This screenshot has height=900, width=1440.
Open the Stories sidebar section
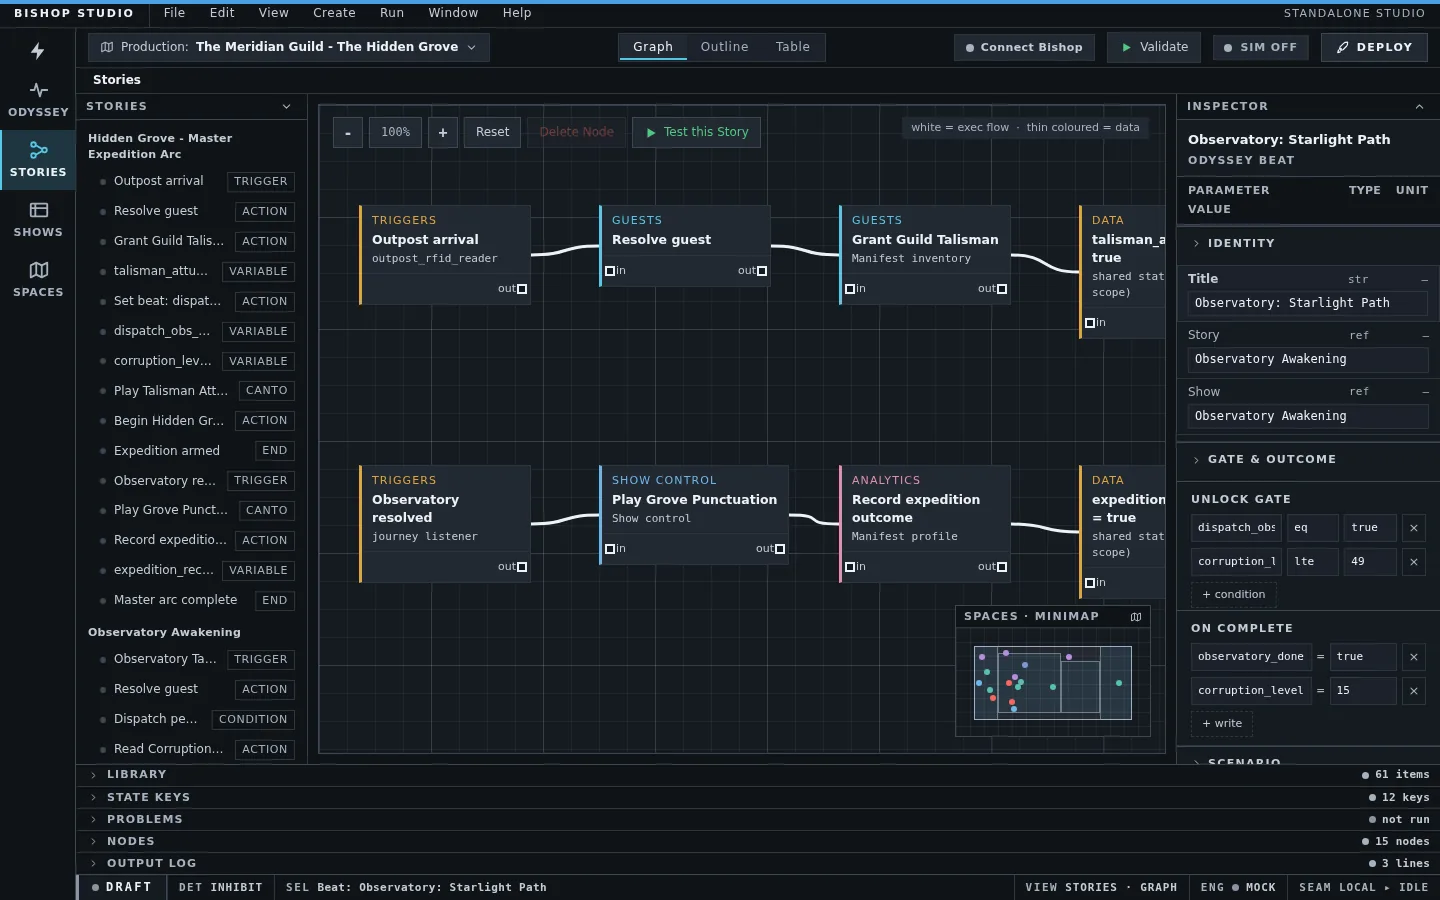coord(38,159)
